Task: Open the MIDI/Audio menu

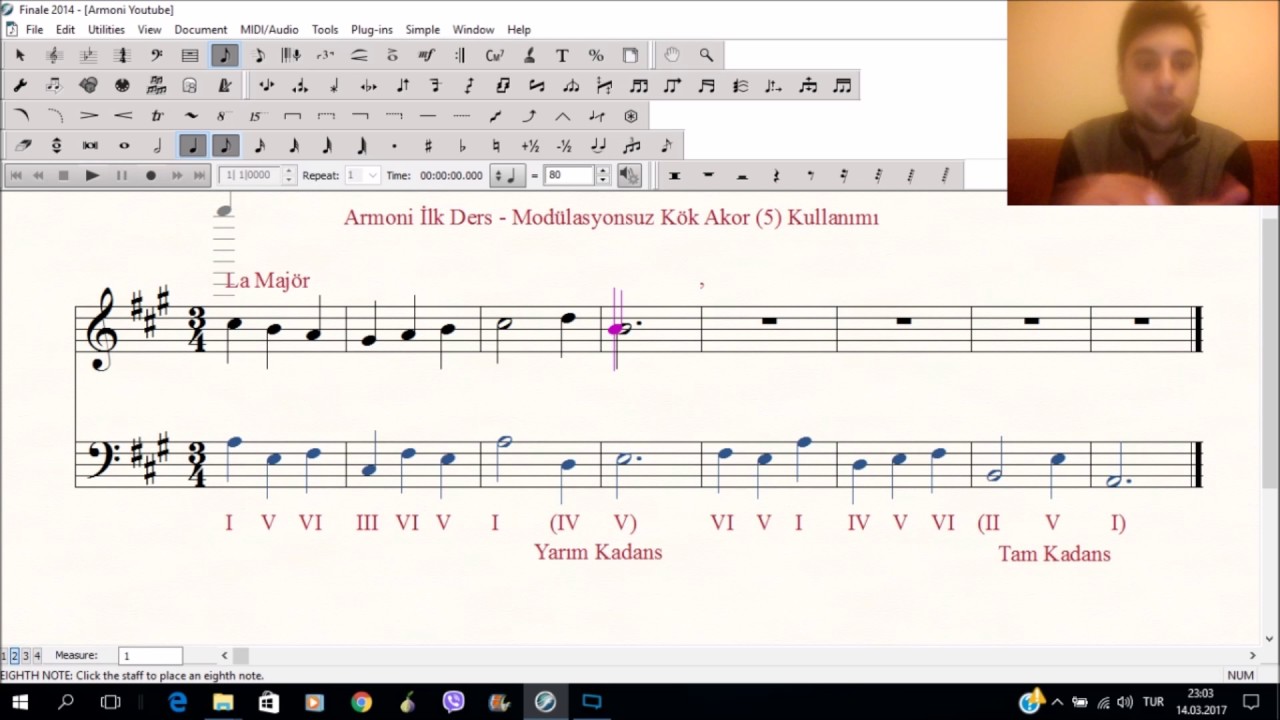Action: click(x=269, y=30)
